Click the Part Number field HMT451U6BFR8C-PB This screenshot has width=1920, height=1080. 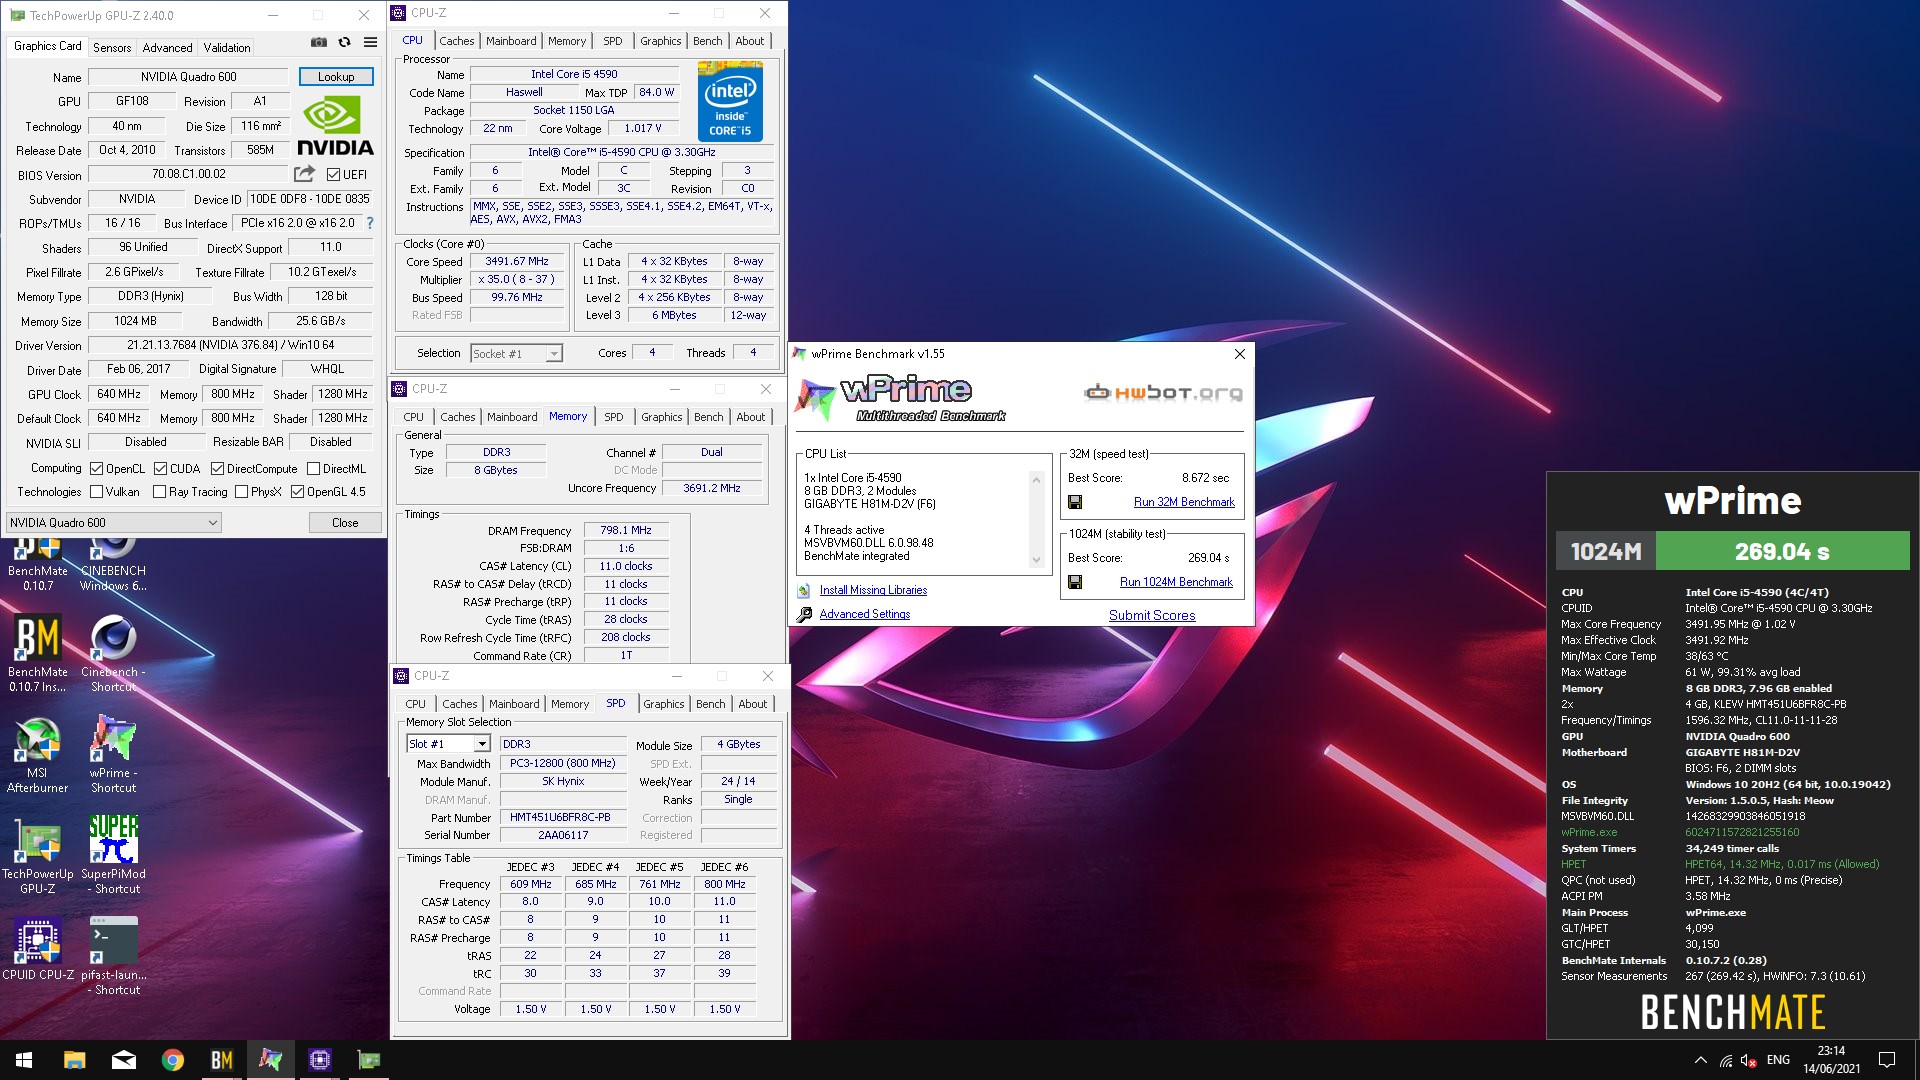point(562,817)
